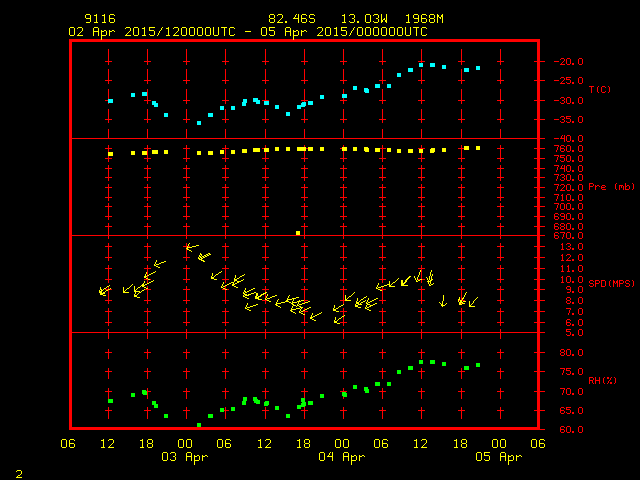Image resolution: width=640 pixels, height=480 pixels.
Task: Click the 80.0 humidity tick label
Action: [x=571, y=353]
